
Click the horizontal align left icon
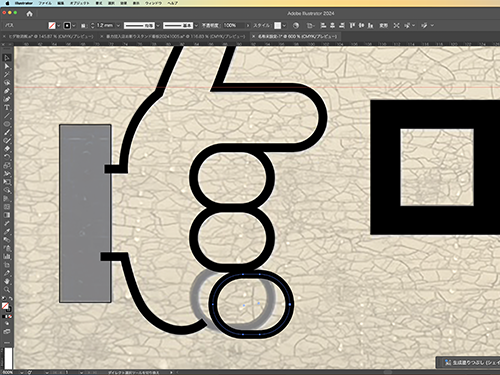coord(323,25)
